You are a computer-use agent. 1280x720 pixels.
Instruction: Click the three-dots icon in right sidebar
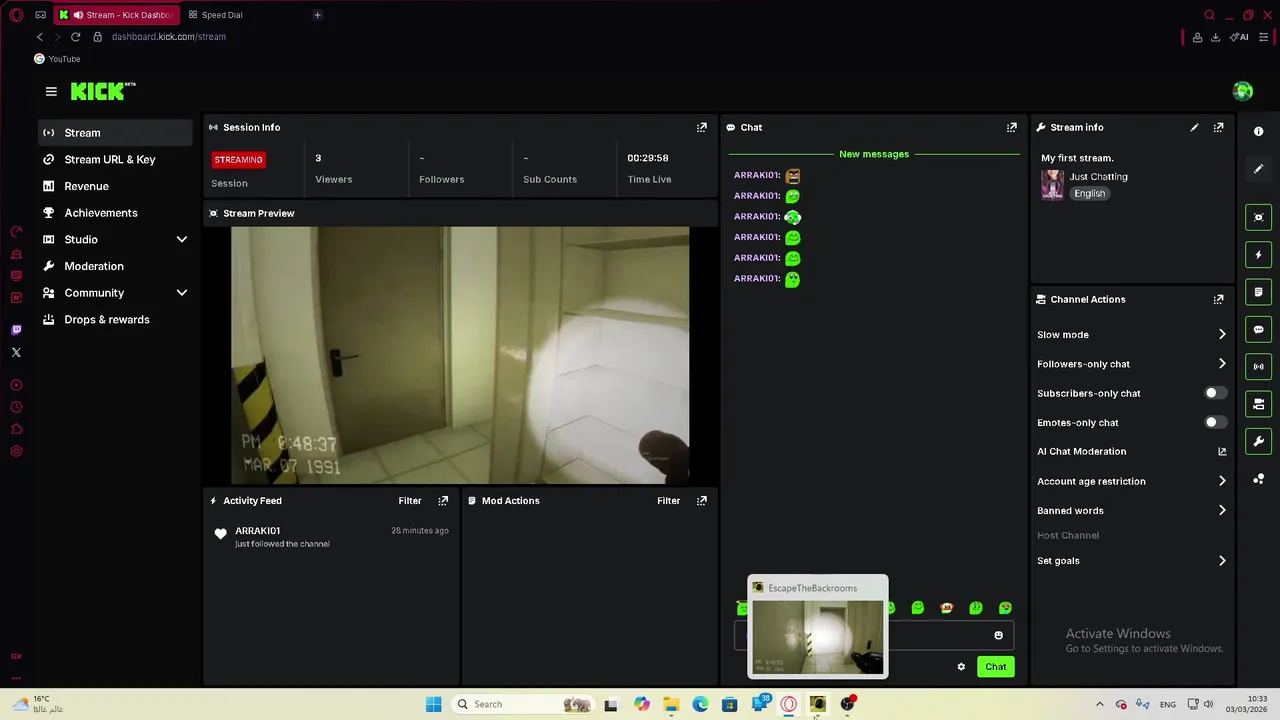(x=1259, y=479)
